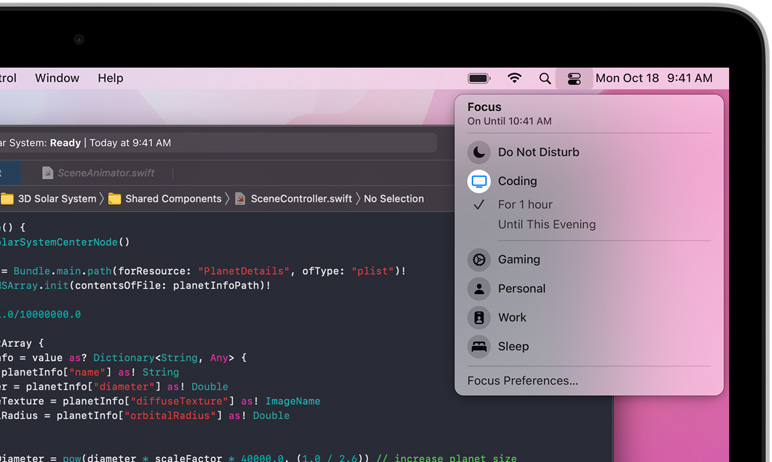This screenshot has width=772, height=462.
Task: Click the Sleep bed icon
Action: coord(479,347)
